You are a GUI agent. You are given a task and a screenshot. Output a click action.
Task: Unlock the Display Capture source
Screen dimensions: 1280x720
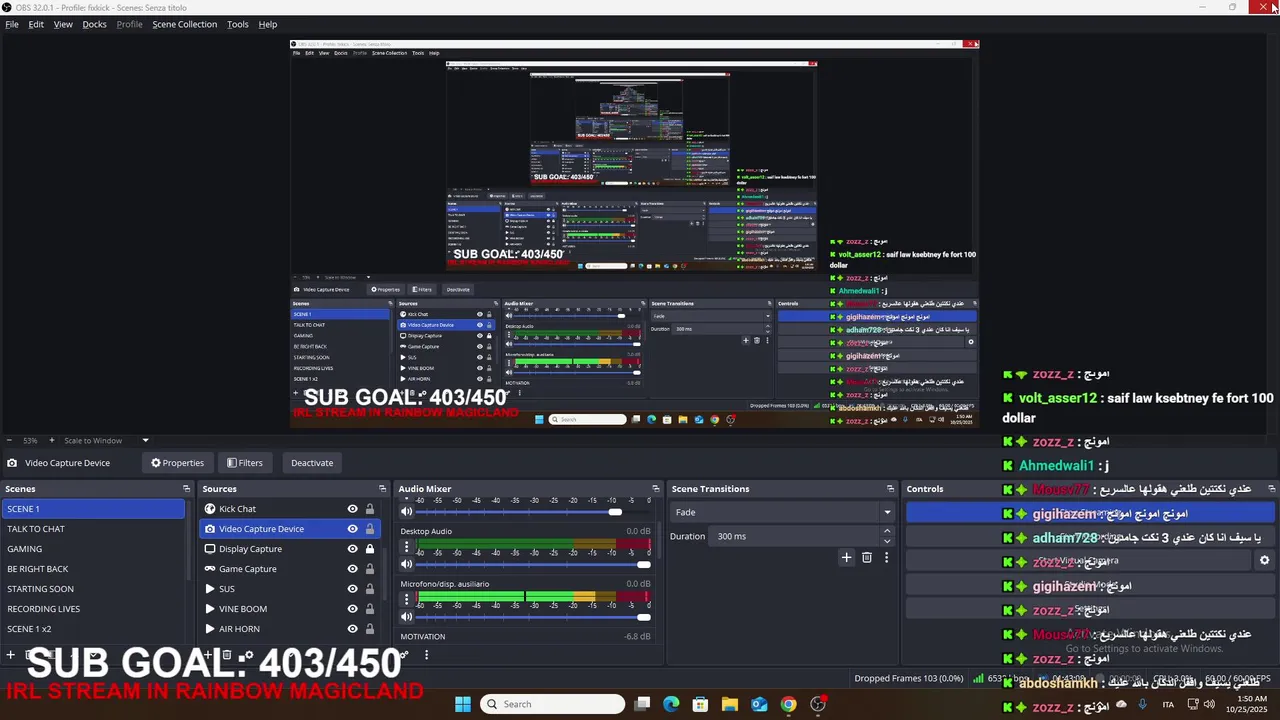coord(370,549)
